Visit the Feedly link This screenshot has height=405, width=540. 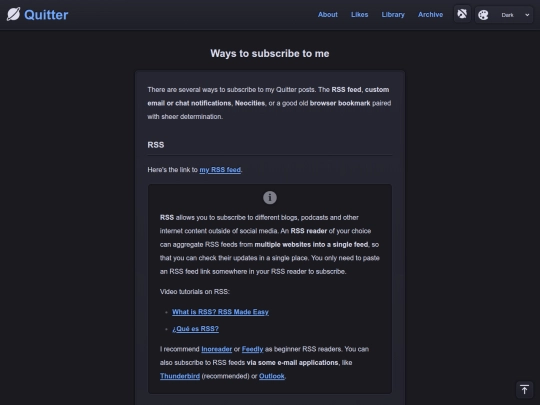tap(252, 349)
